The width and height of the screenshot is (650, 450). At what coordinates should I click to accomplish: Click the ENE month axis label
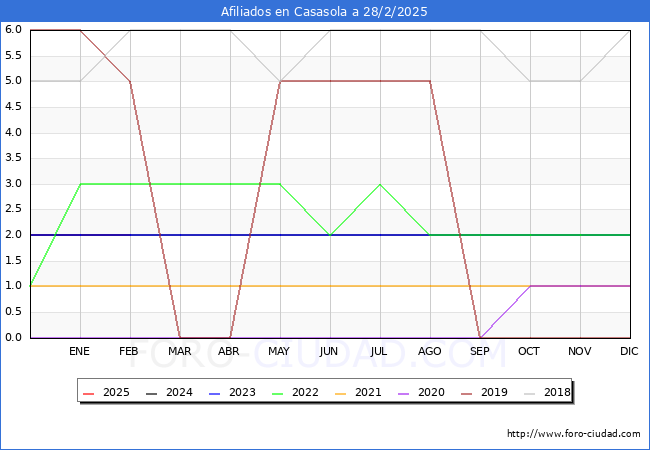[x=79, y=351]
